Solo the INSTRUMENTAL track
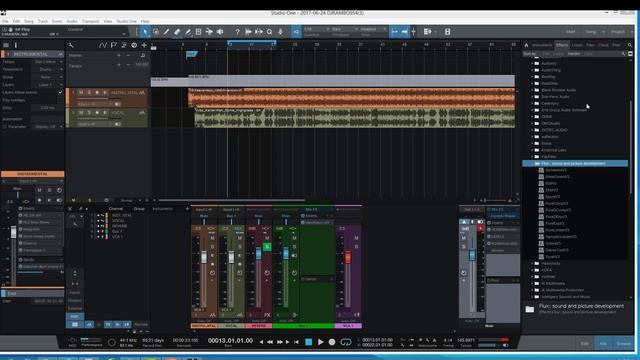Image resolution: width=640 pixels, height=360 pixels. pyautogui.click(x=89, y=93)
